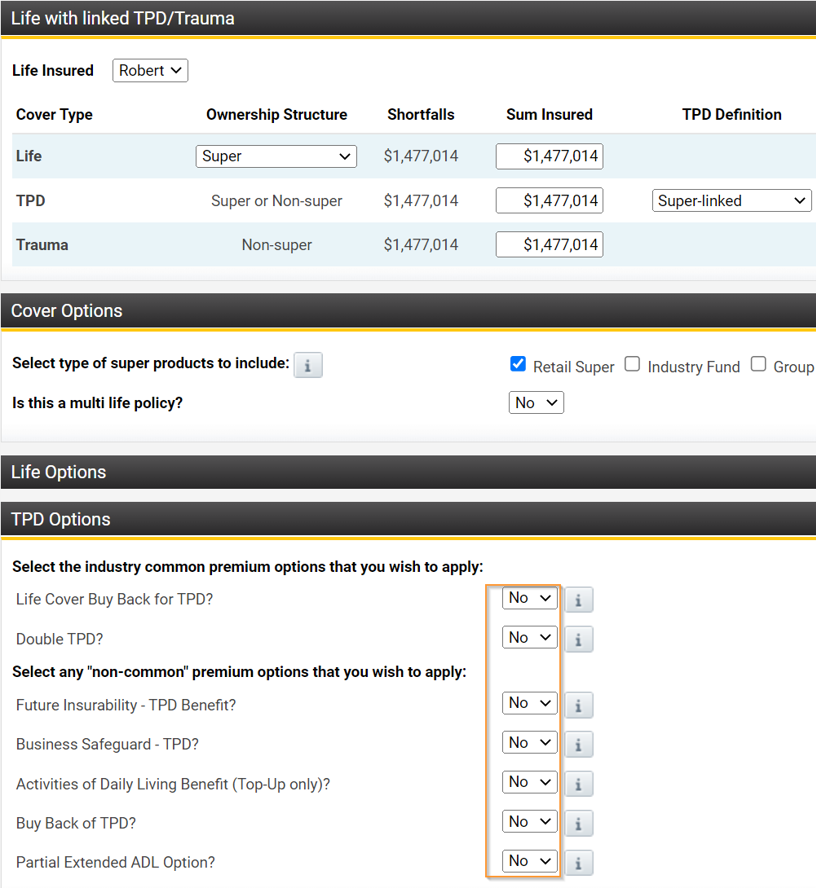Click Business Safeguard TPD info icon
This screenshot has width=816, height=888.
[579, 744]
